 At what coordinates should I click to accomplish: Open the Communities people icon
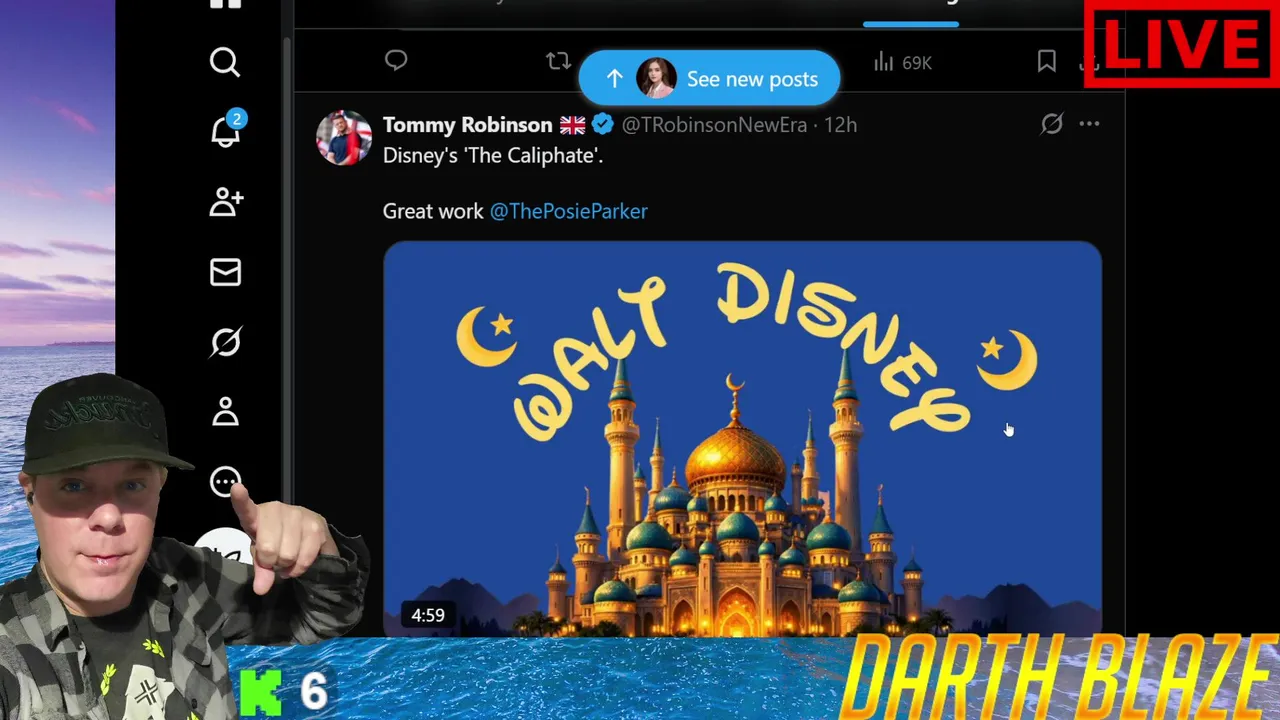coord(225,202)
